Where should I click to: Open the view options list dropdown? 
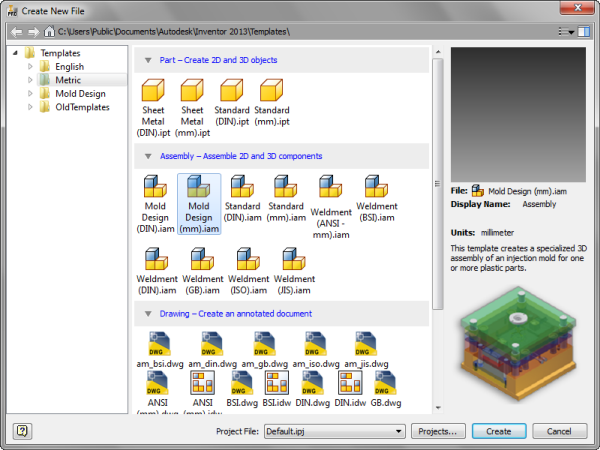coord(566,32)
